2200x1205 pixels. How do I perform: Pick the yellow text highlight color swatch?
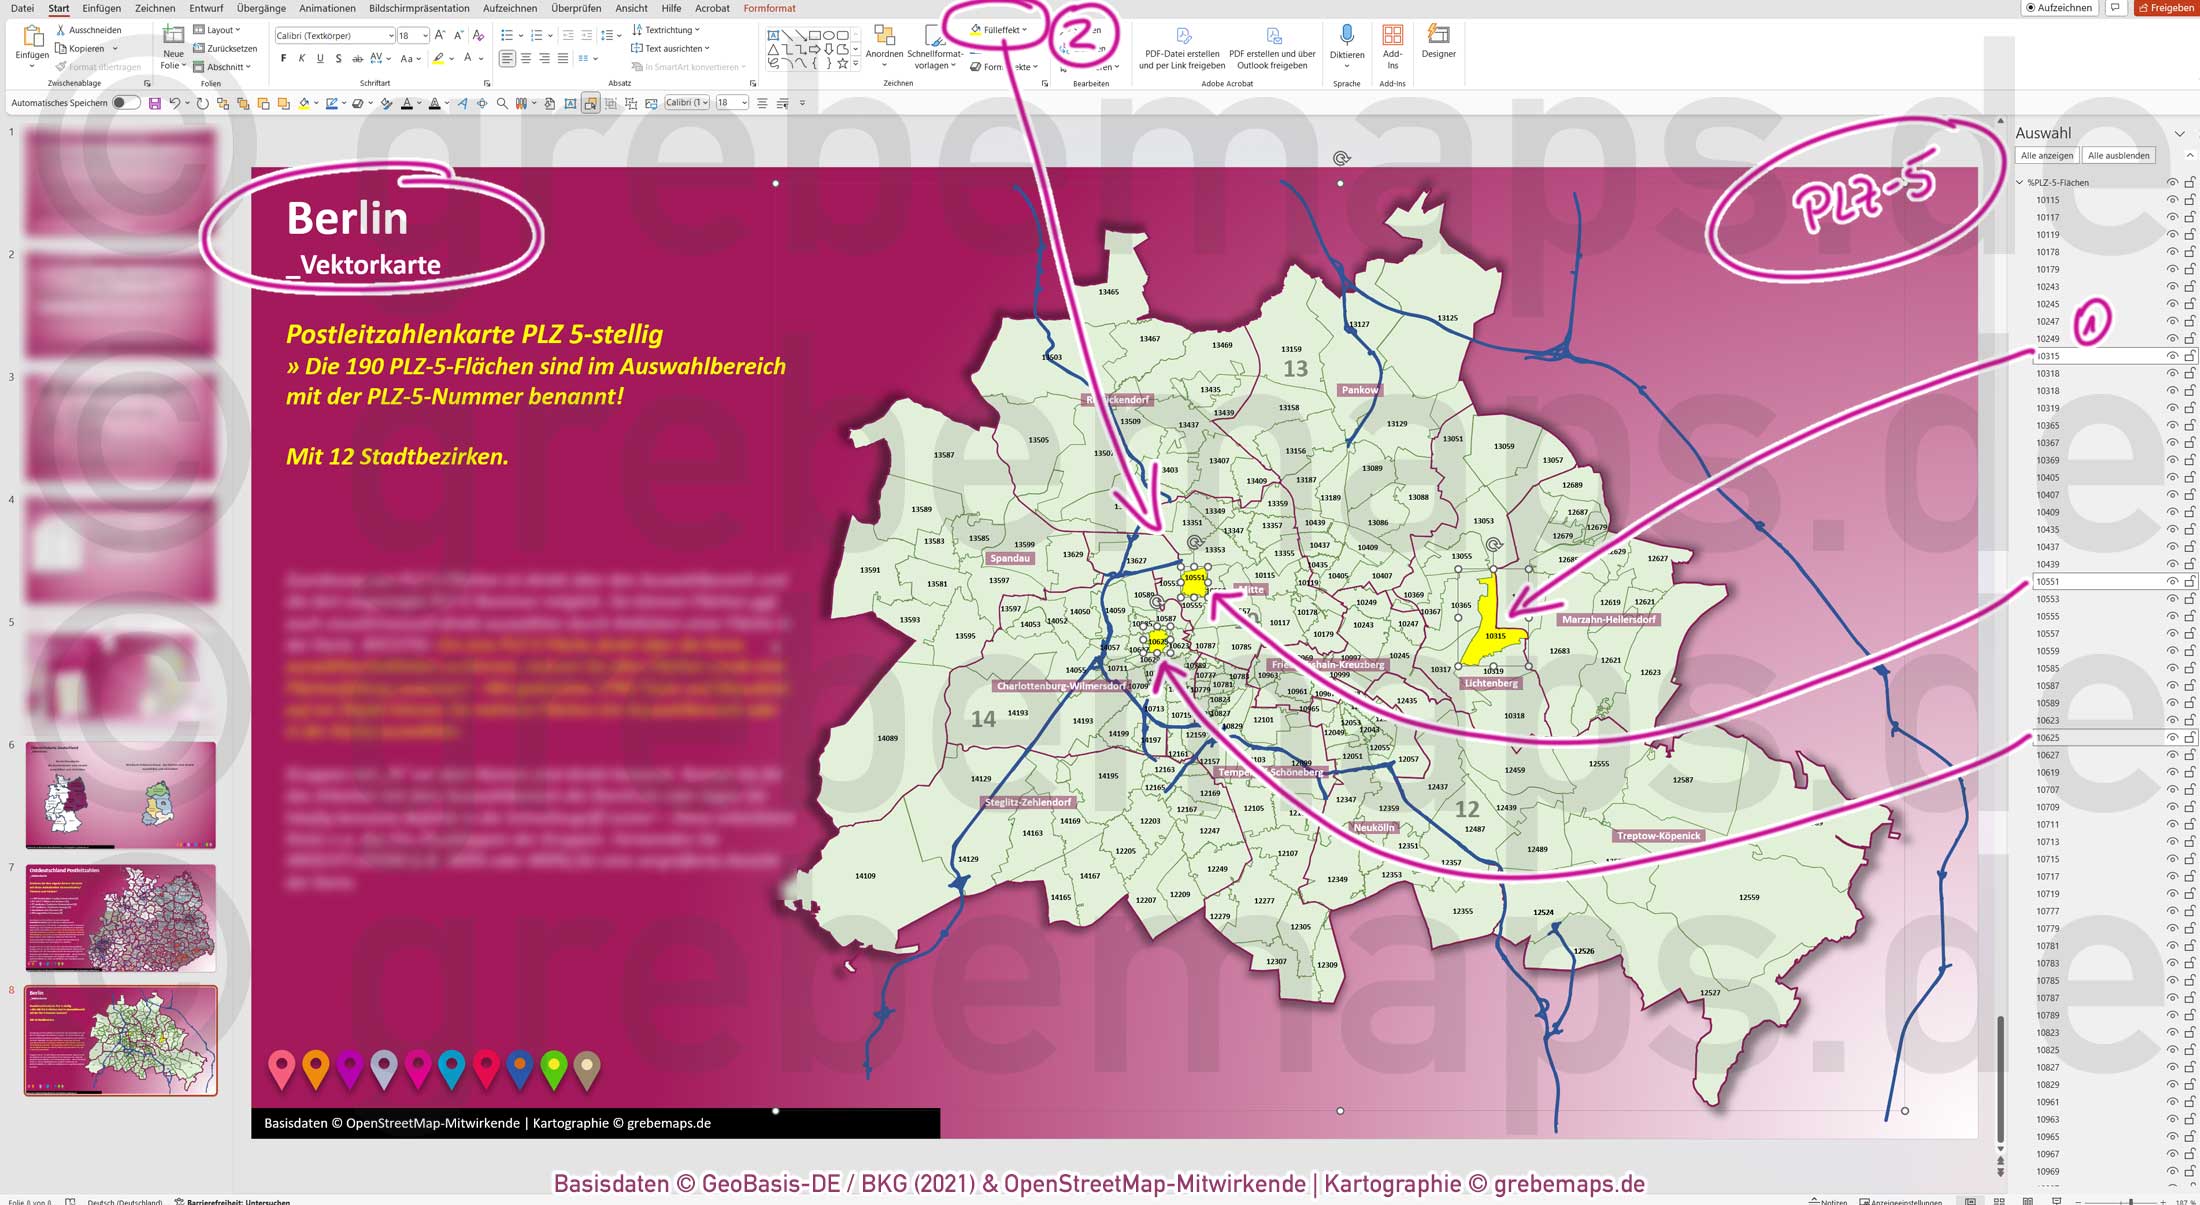point(440,58)
